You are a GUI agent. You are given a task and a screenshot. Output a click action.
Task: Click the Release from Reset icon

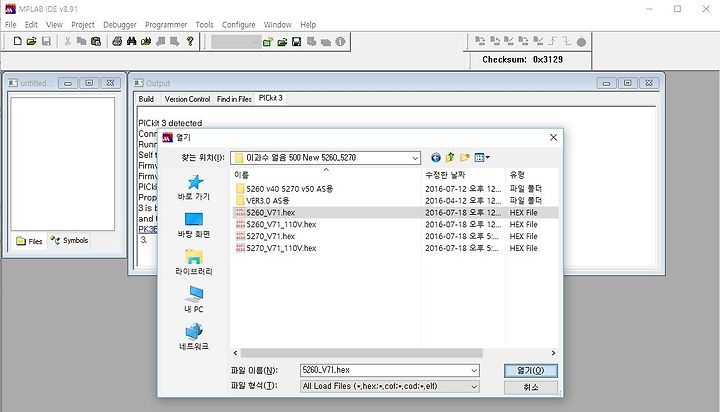tap(552, 41)
